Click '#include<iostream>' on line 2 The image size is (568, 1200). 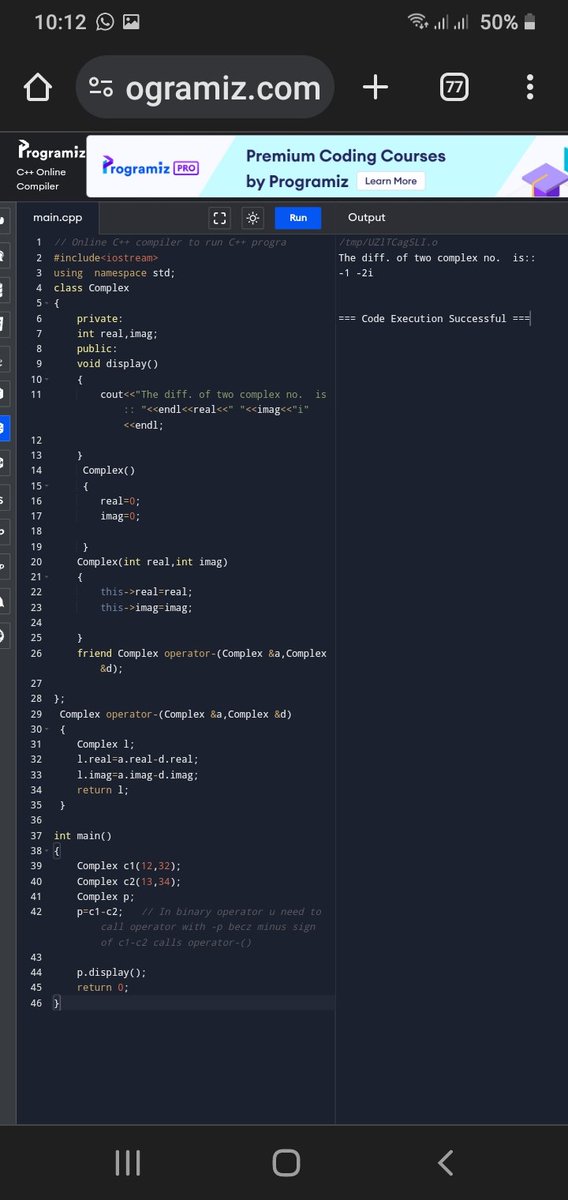tap(106, 257)
